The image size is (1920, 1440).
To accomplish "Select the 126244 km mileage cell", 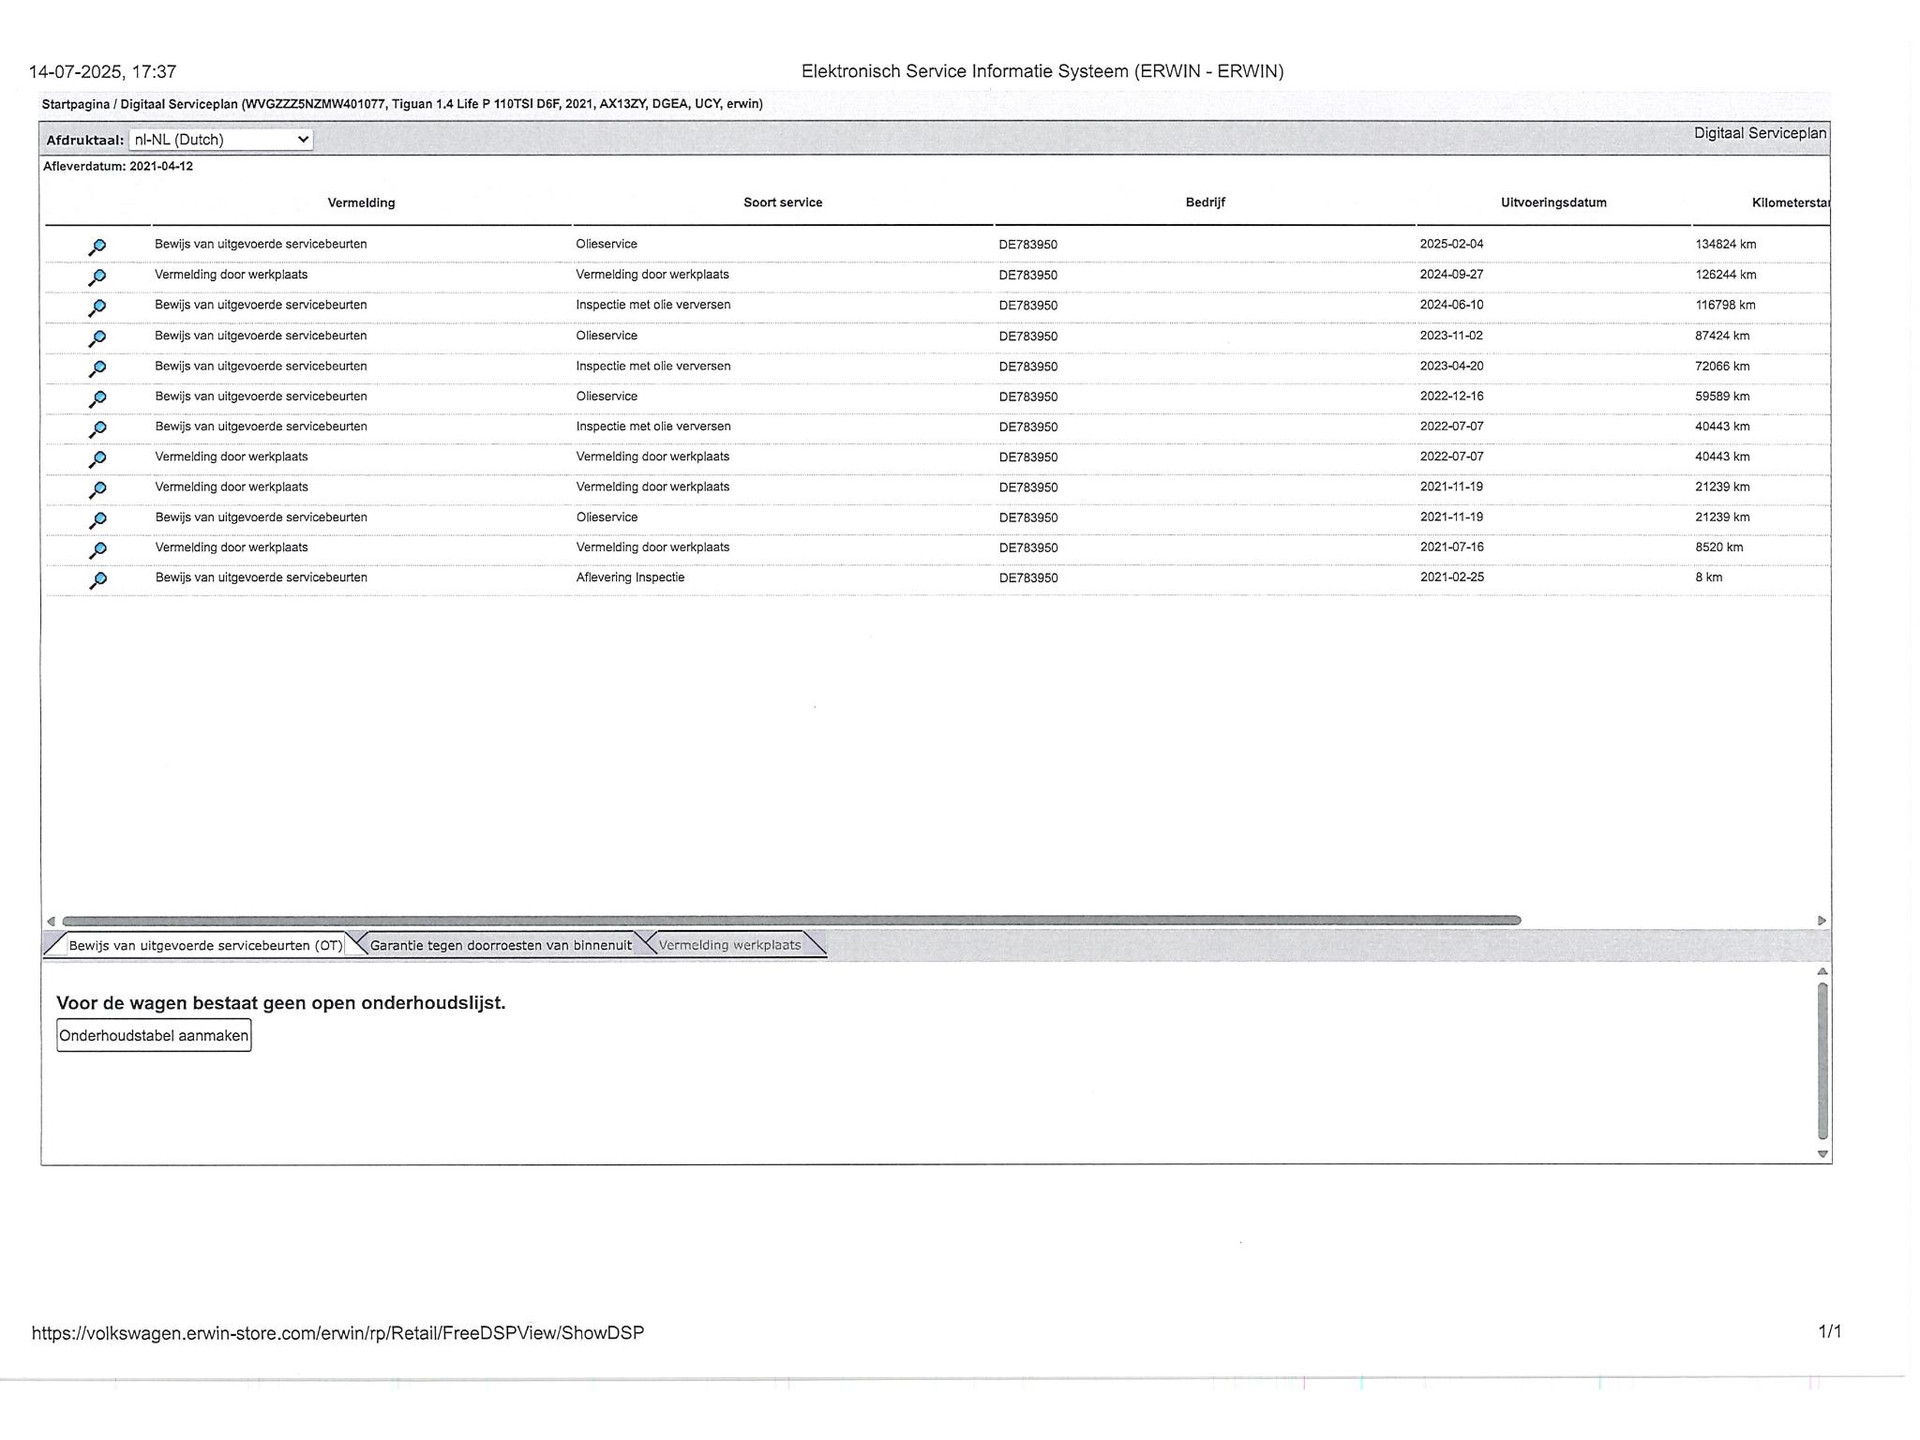I will point(1725,275).
